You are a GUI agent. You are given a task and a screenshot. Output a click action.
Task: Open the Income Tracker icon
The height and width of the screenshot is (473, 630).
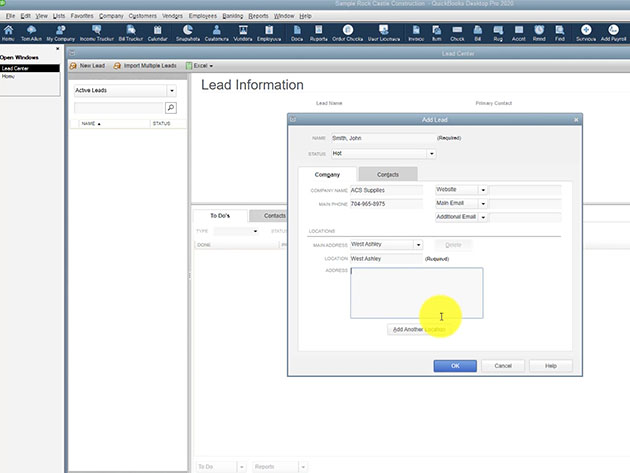pyautogui.click(x=96, y=33)
